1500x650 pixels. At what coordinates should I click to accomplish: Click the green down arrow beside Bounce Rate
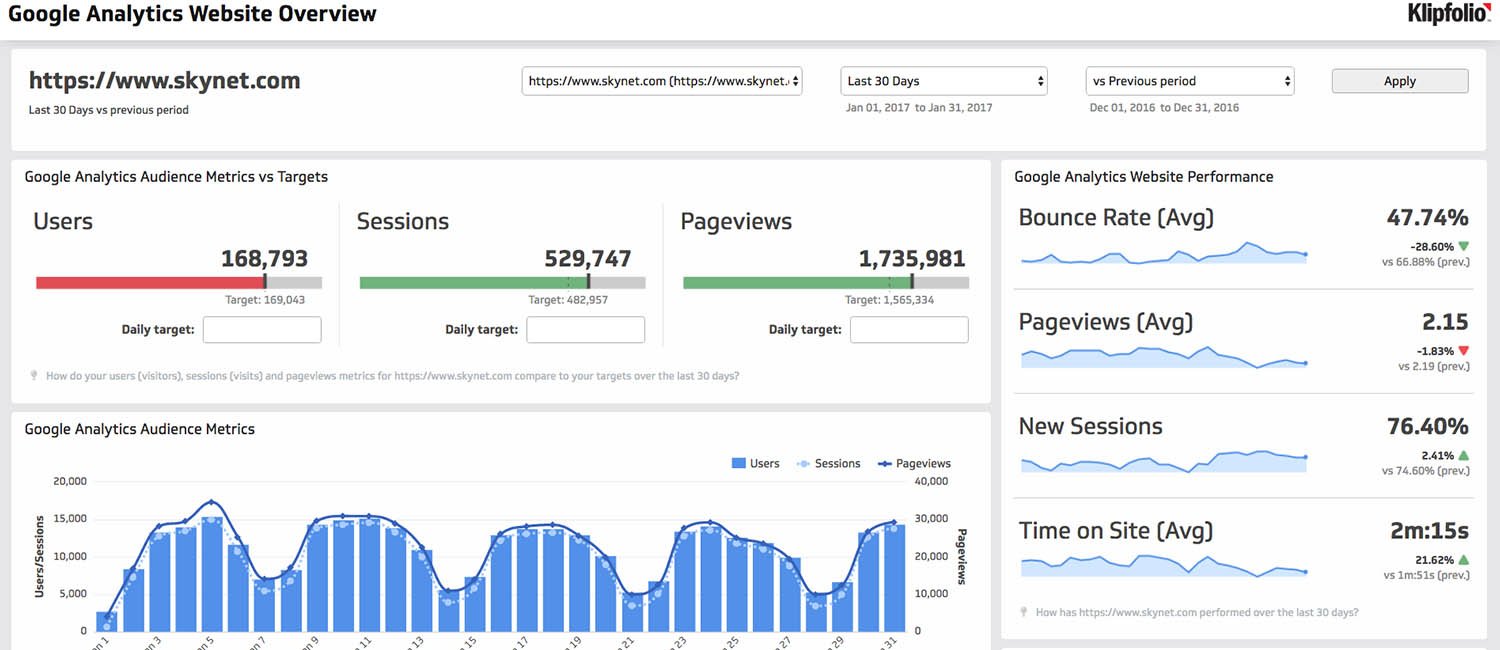[1464, 246]
